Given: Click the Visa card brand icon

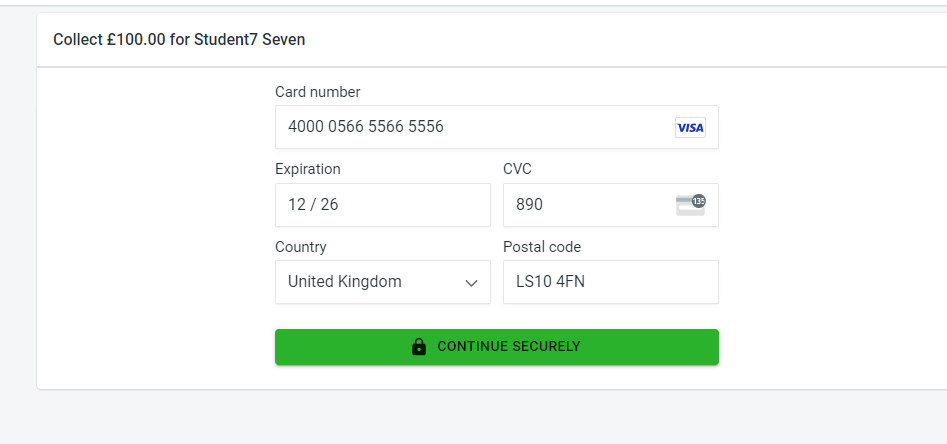Looking at the screenshot, I should coord(690,128).
